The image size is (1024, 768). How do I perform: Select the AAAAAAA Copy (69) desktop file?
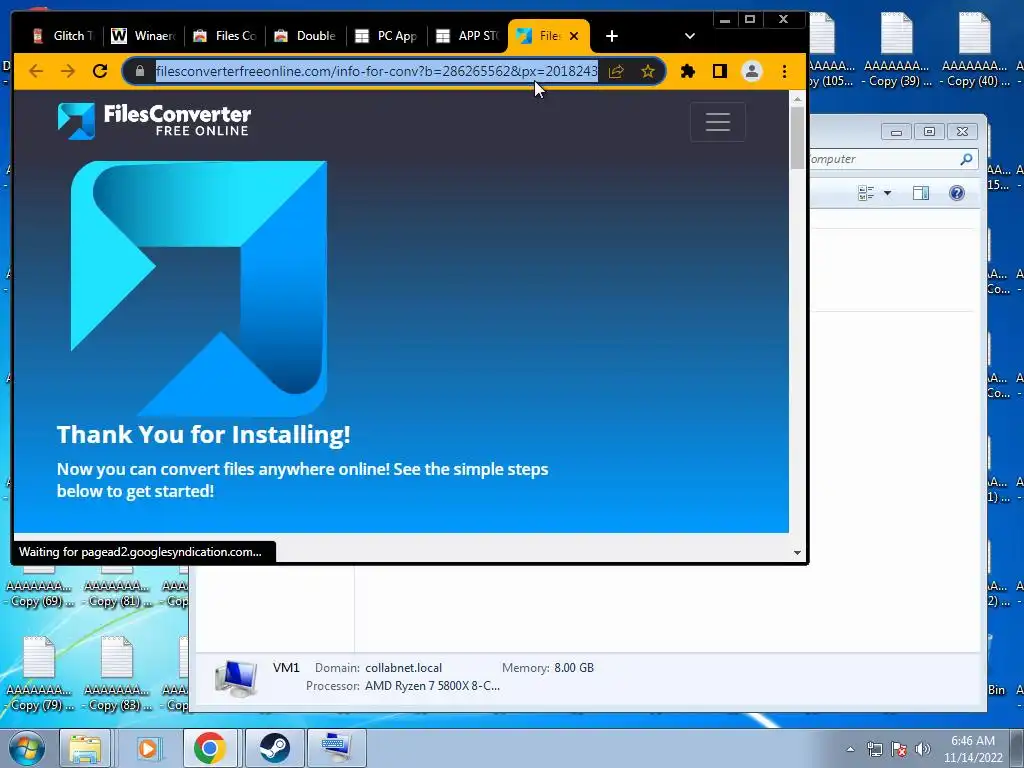39,588
